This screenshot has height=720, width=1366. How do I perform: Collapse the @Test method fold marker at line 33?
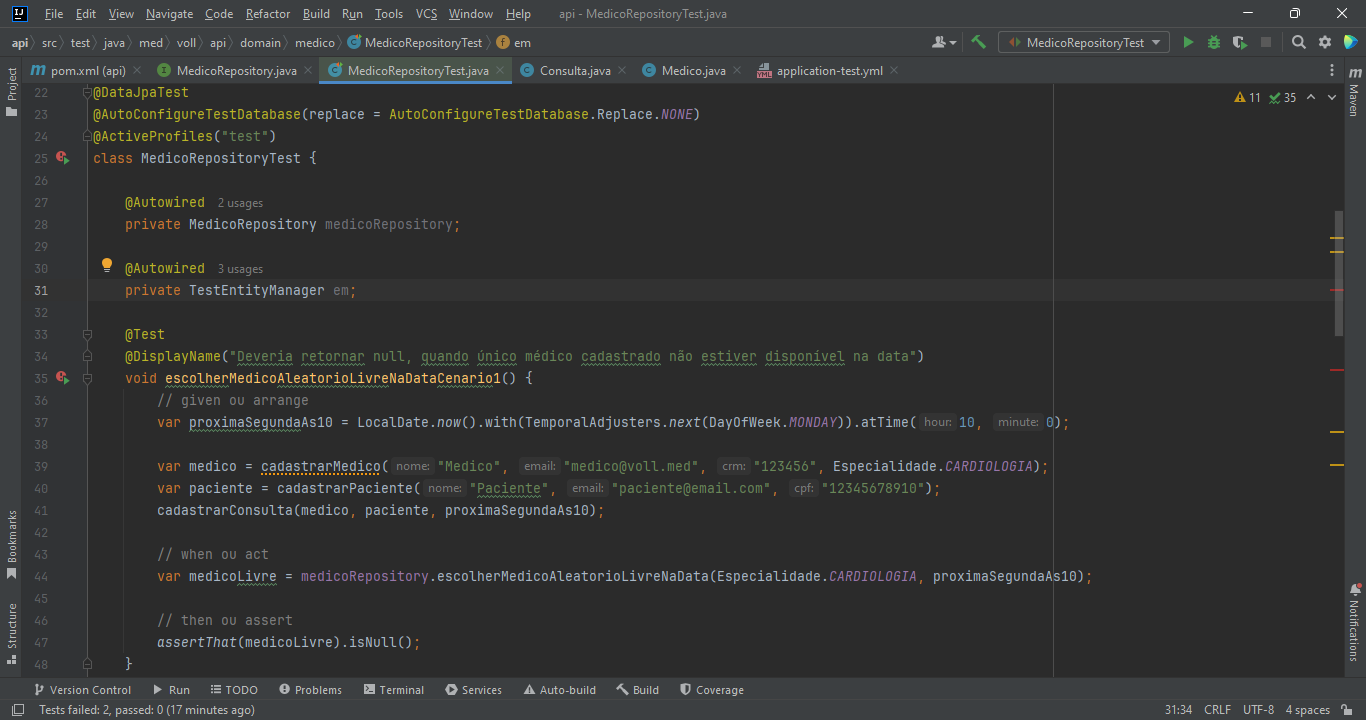tap(88, 334)
